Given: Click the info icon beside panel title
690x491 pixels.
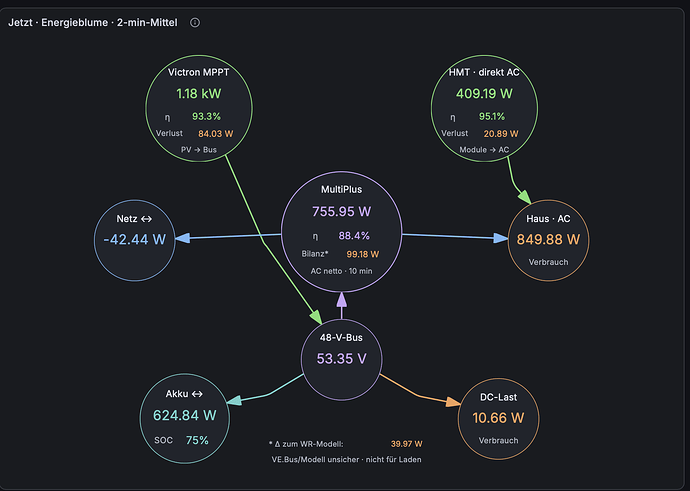Looking at the screenshot, I should [195, 22].
